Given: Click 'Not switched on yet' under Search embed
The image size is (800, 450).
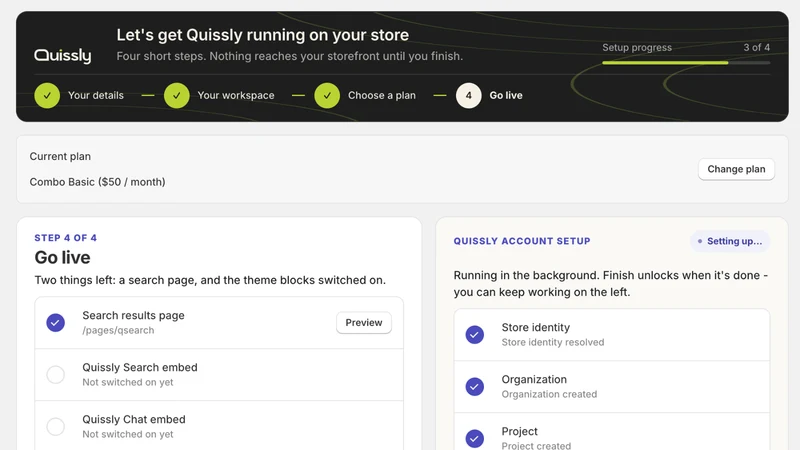Looking at the screenshot, I should tap(128, 382).
